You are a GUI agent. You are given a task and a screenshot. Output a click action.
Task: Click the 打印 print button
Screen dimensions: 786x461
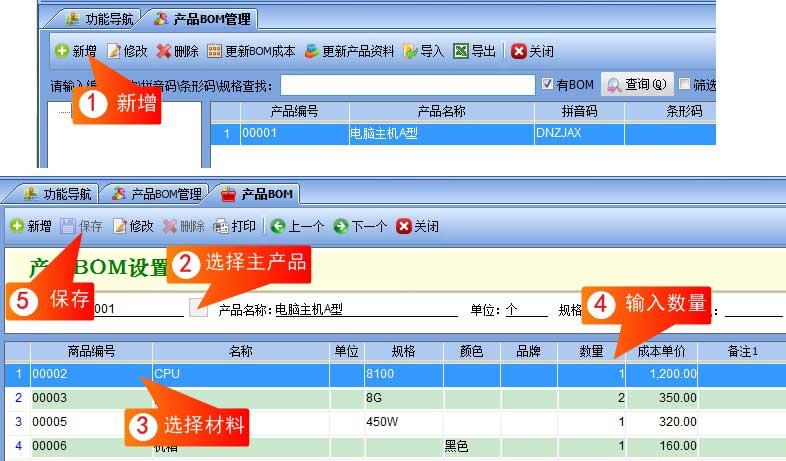click(235, 226)
